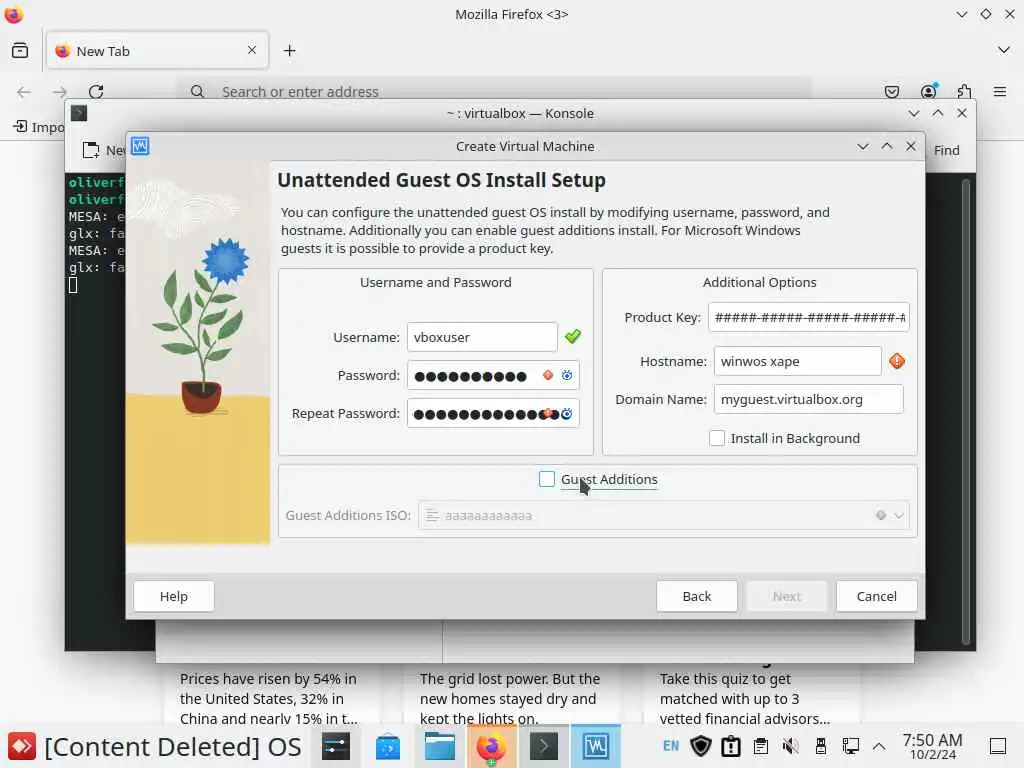Image resolution: width=1024 pixels, height=768 pixels.
Task: Open the application launcher on the taskbar
Action: 22,746
